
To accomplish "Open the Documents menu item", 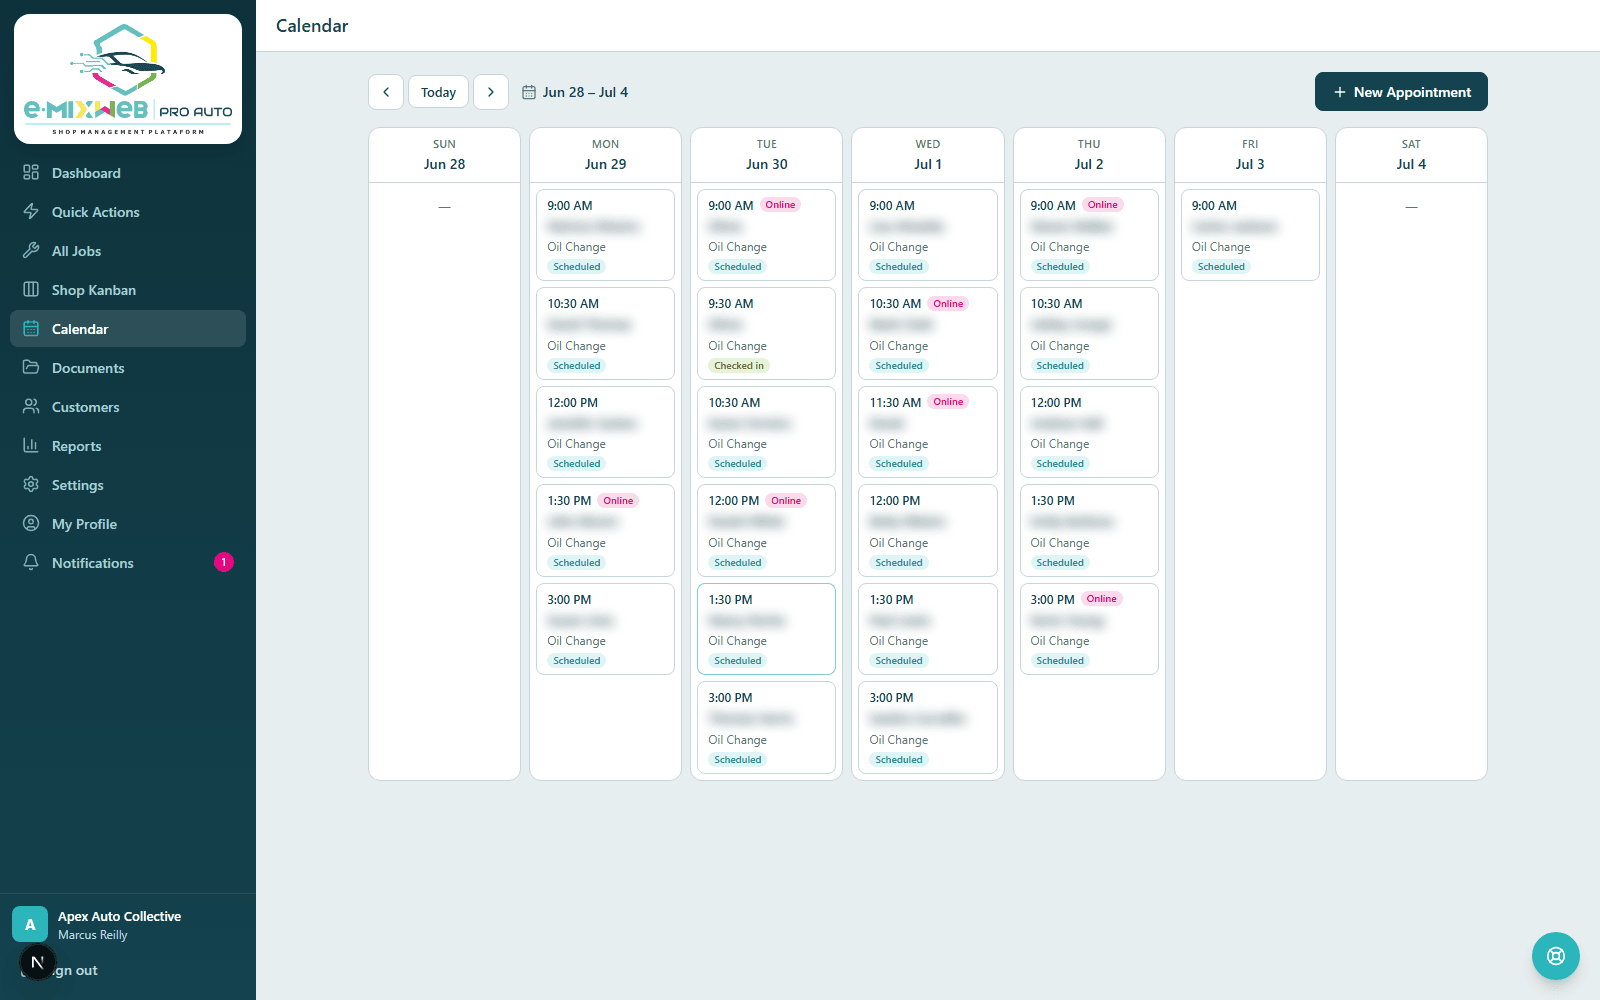I will [x=128, y=368].
